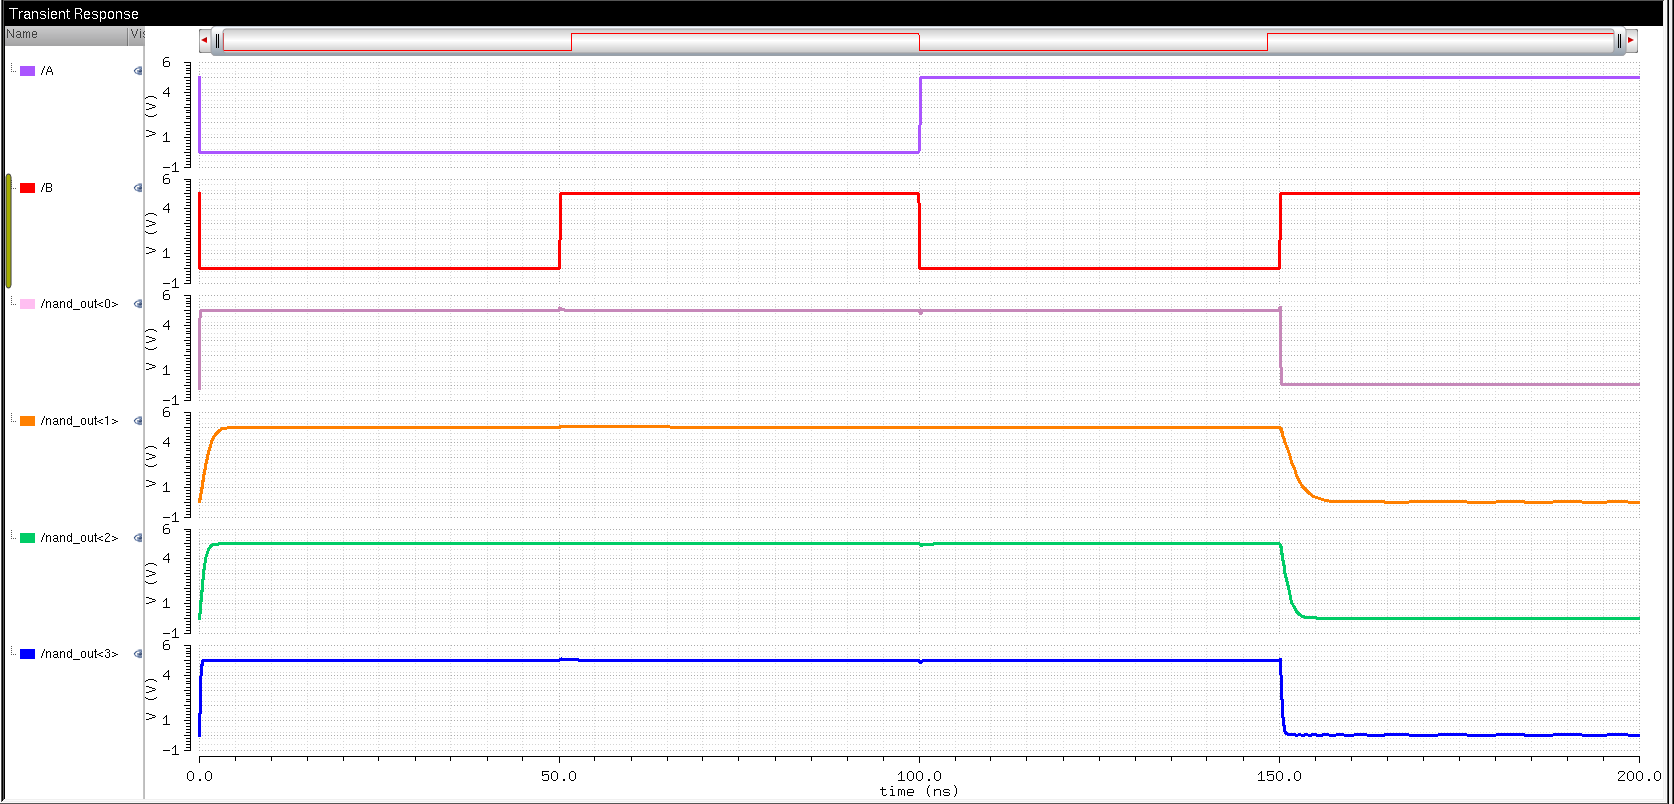This screenshot has height=804, width=1674.
Task: Hide the /nand_out<1> trace using its eye icon
Action: tap(138, 421)
